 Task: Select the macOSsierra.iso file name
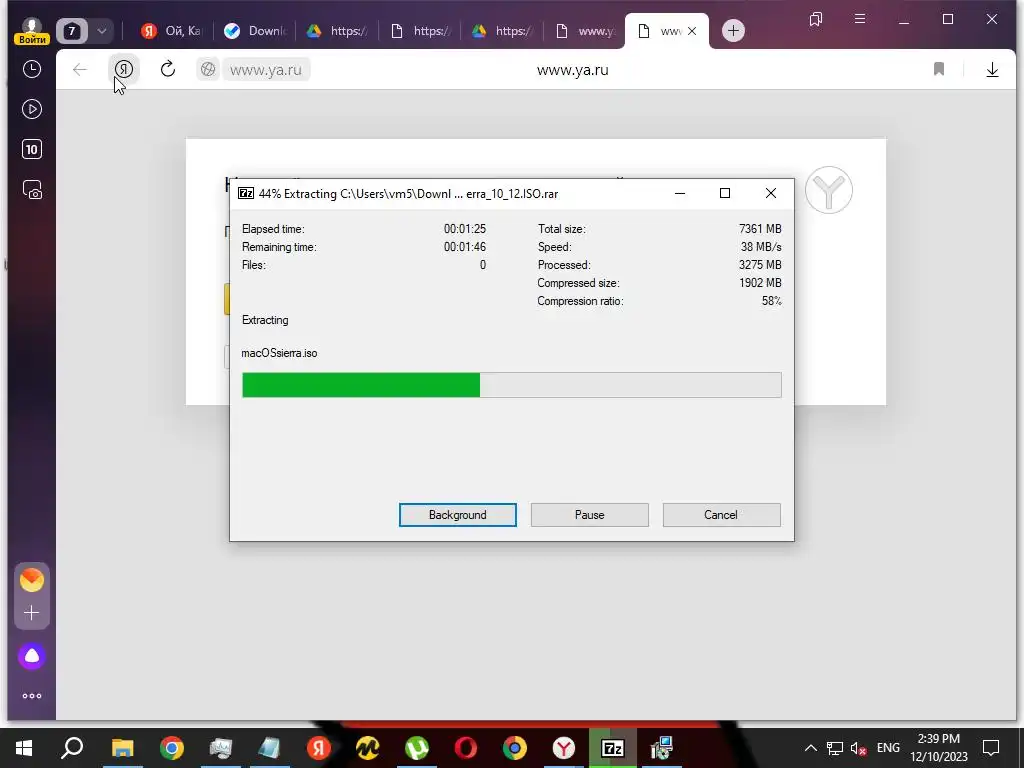click(280, 353)
